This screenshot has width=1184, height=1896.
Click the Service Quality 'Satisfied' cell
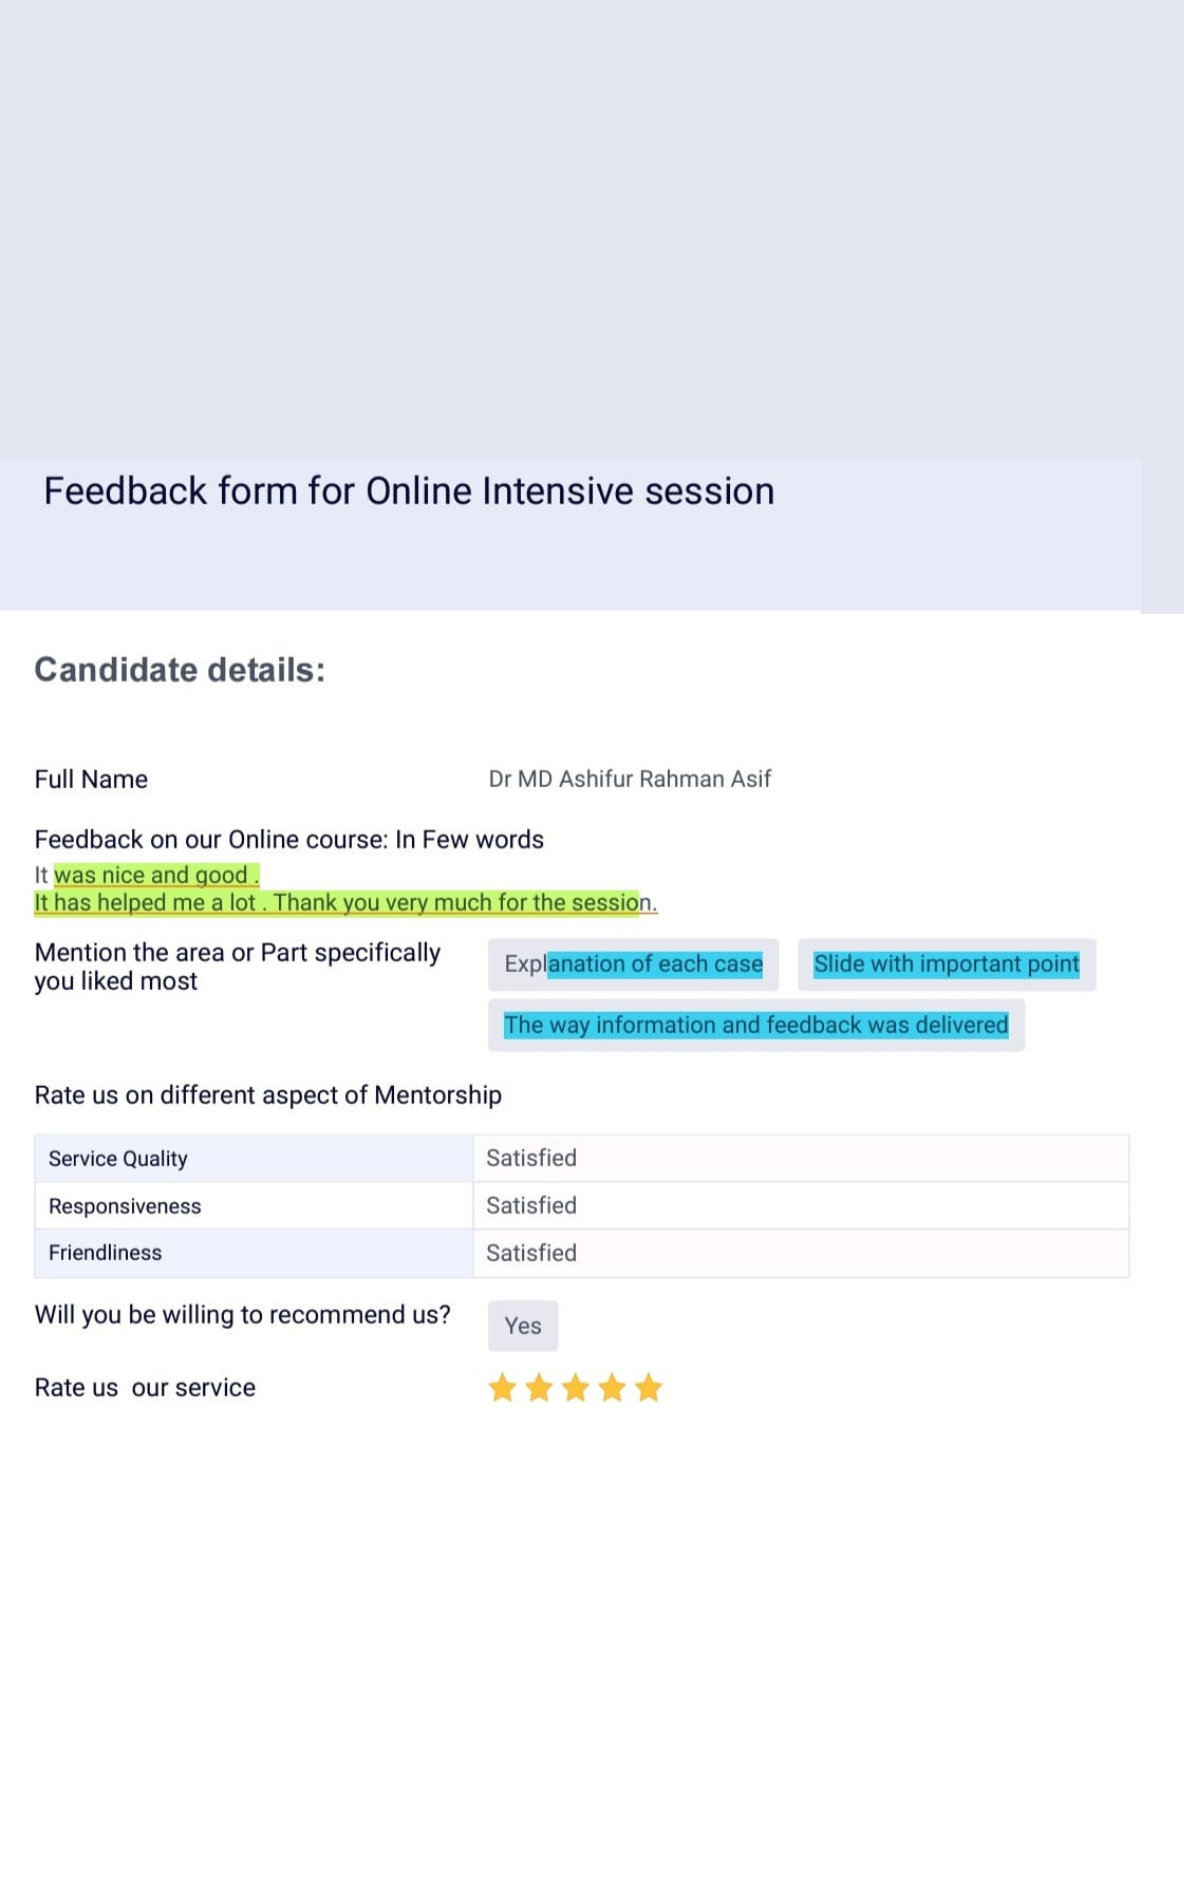pos(801,1158)
